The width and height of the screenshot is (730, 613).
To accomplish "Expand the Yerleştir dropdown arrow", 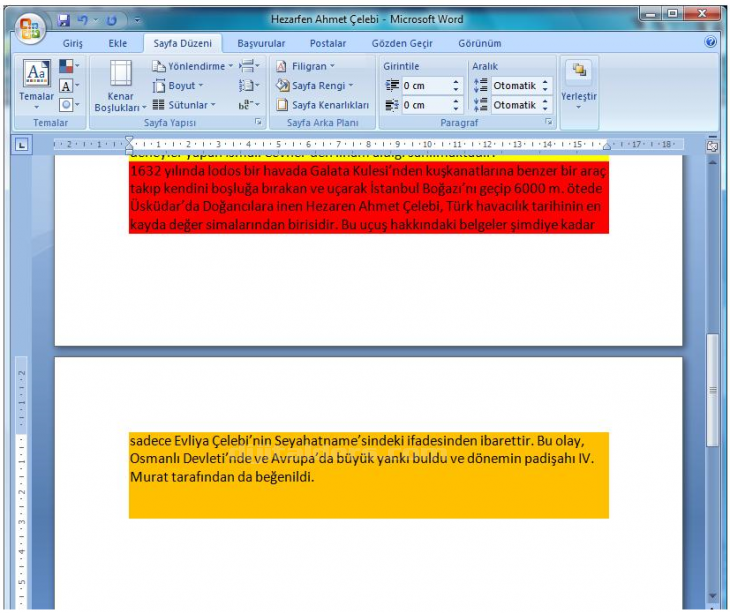I will 579,108.
